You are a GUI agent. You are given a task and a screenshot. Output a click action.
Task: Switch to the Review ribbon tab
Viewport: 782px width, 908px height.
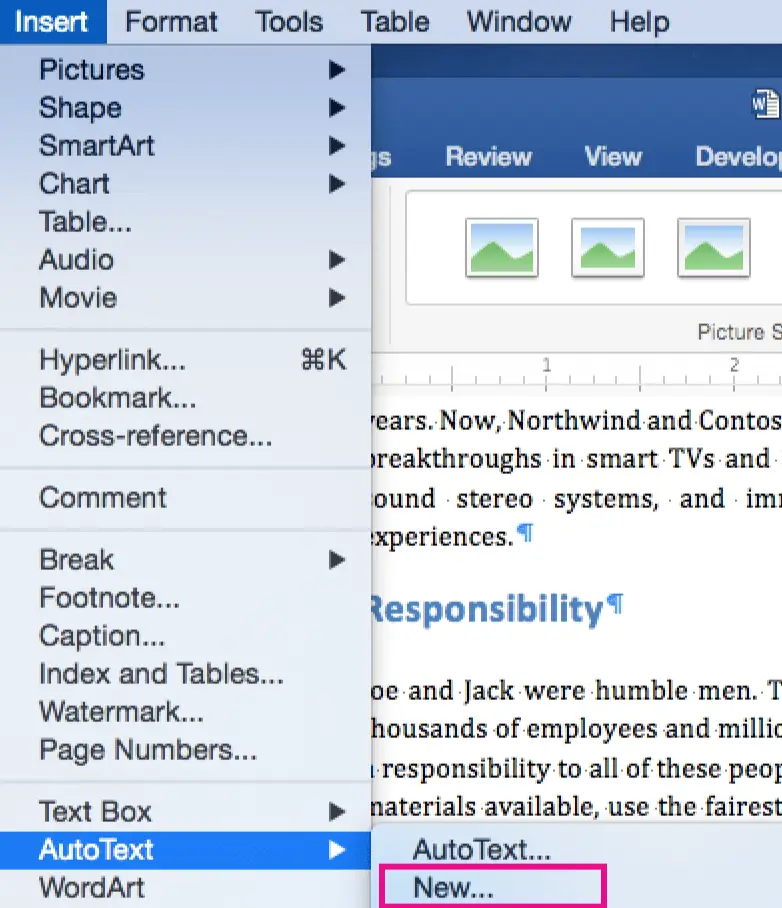(x=488, y=157)
